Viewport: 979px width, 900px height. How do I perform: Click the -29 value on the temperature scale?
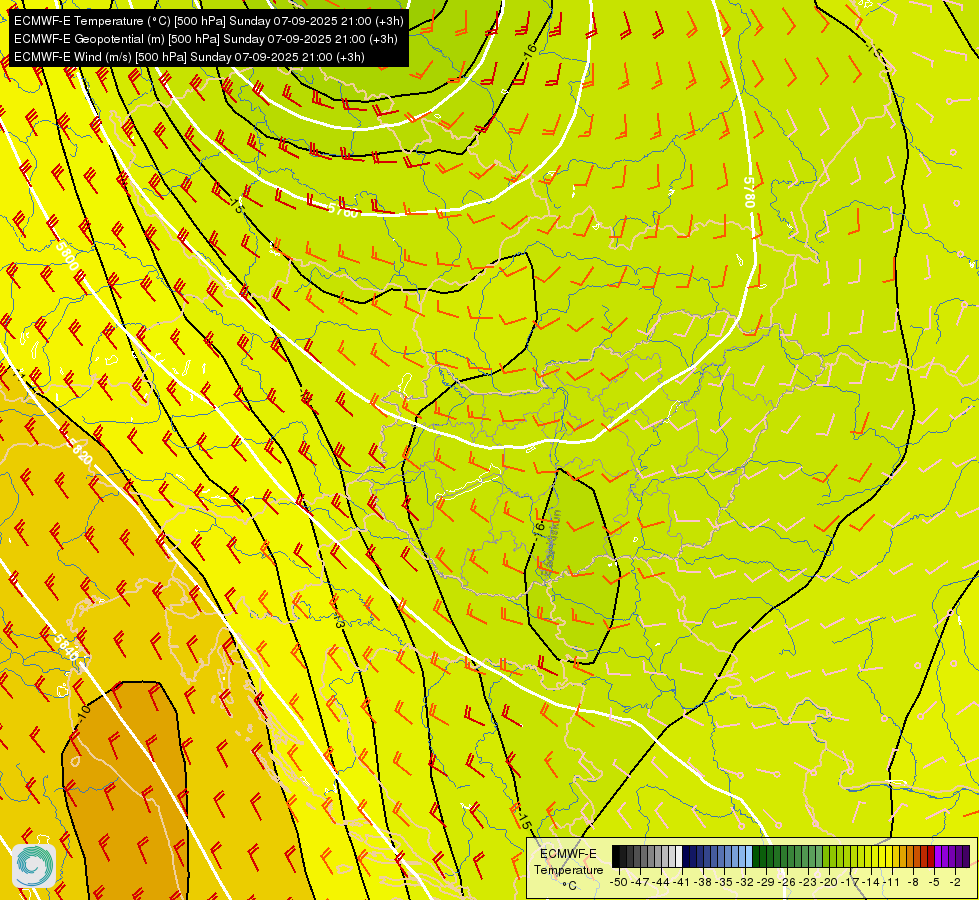(x=766, y=882)
